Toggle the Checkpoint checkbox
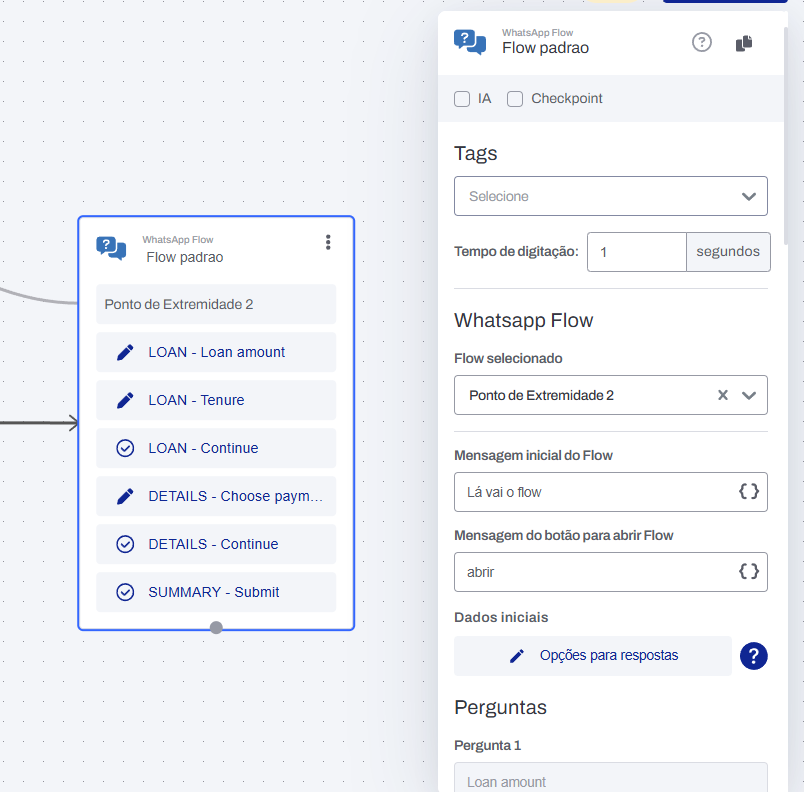 pyautogui.click(x=515, y=99)
